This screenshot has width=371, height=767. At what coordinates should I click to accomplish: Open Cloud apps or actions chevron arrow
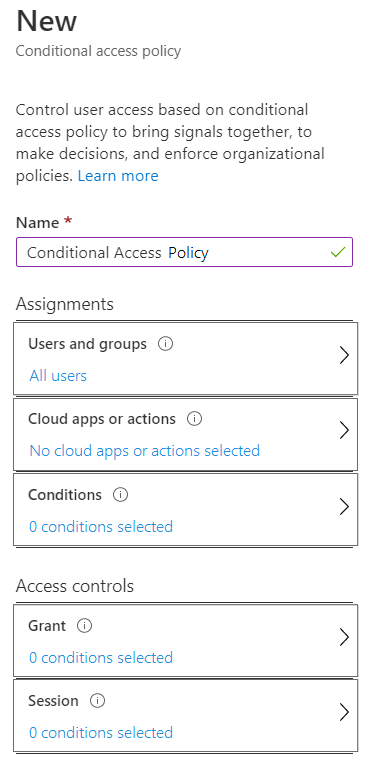pos(344,431)
